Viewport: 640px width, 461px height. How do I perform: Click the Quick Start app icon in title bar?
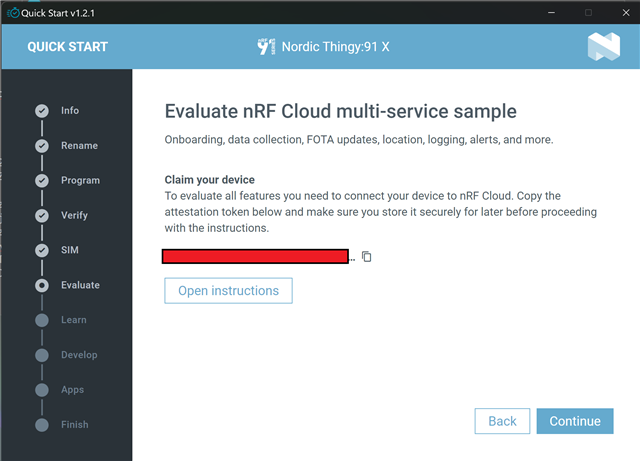(13, 13)
